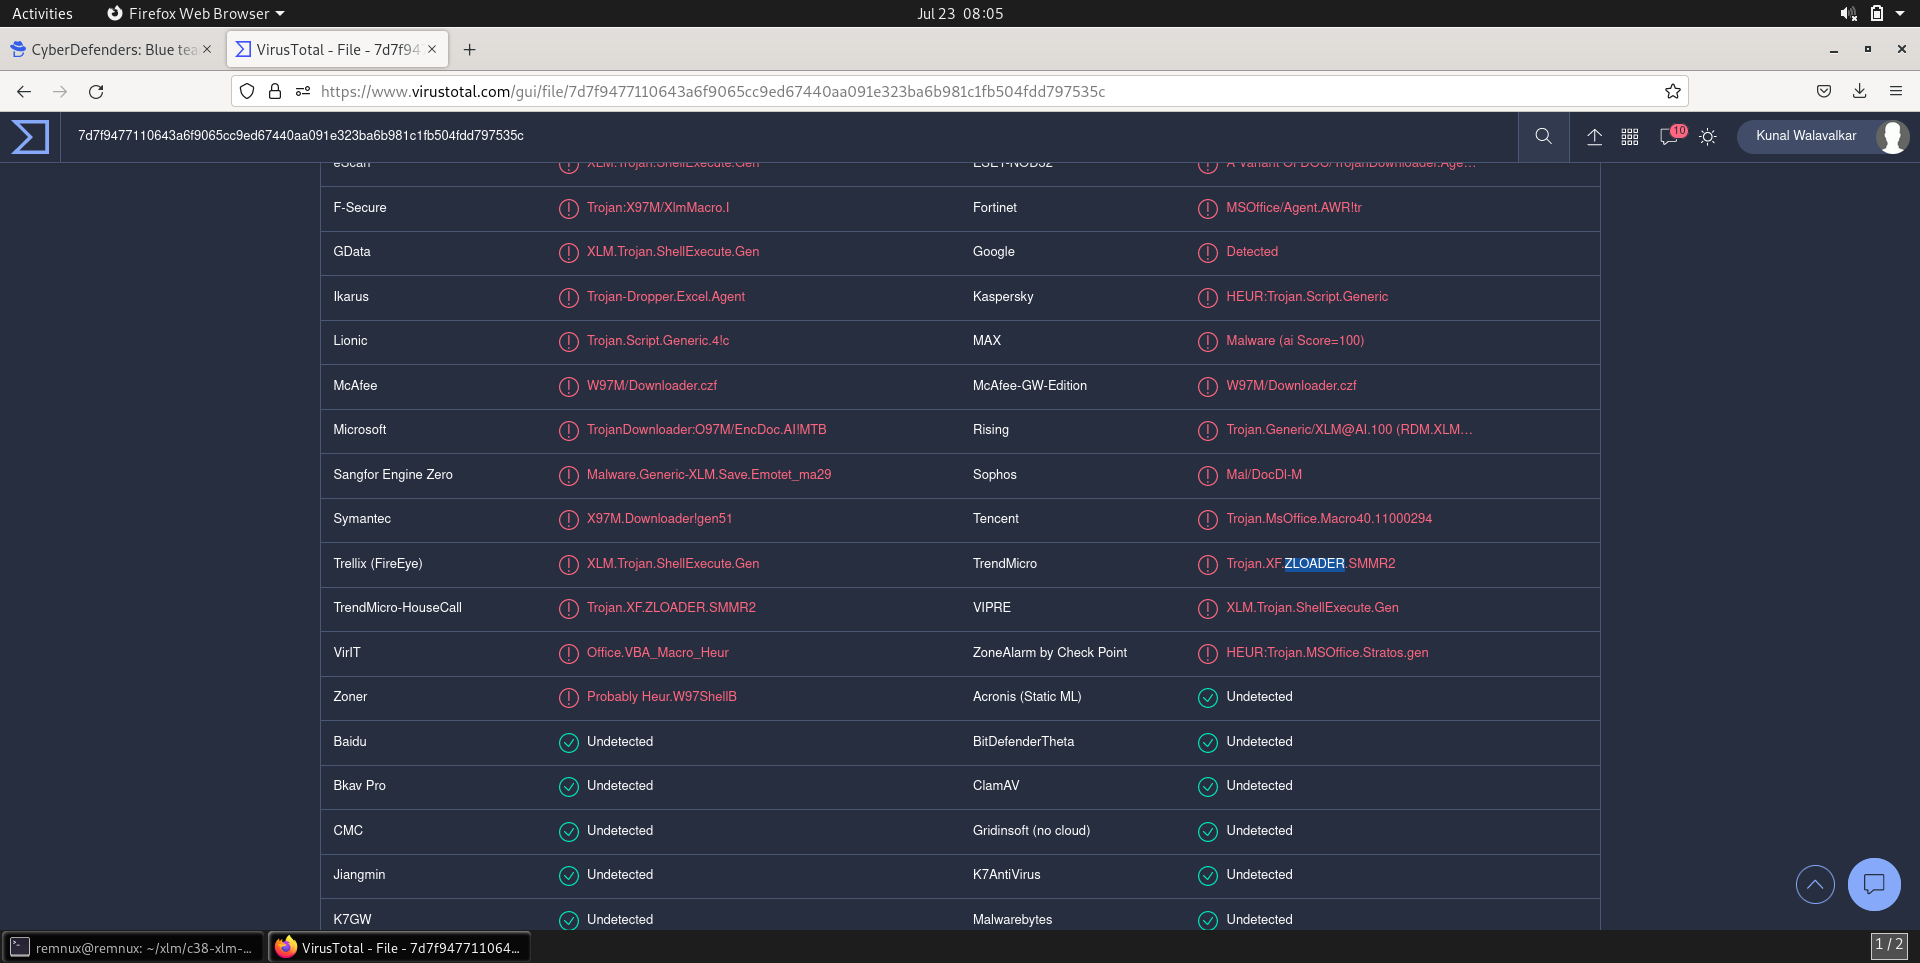
Task: Click the McAfee W97M/Downloader.czf detection
Action: [652, 386]
